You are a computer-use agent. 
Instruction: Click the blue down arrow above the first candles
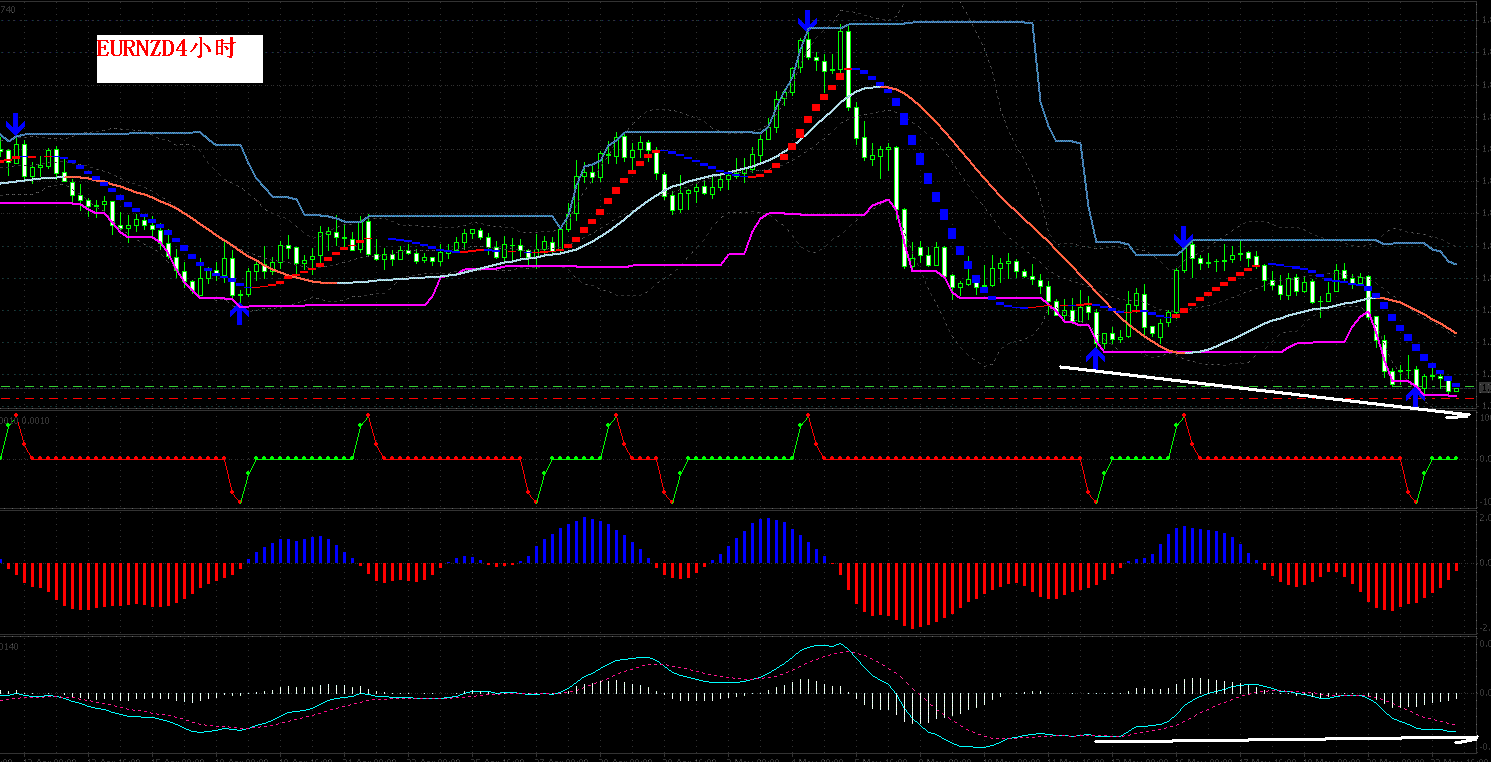point(15,125)
